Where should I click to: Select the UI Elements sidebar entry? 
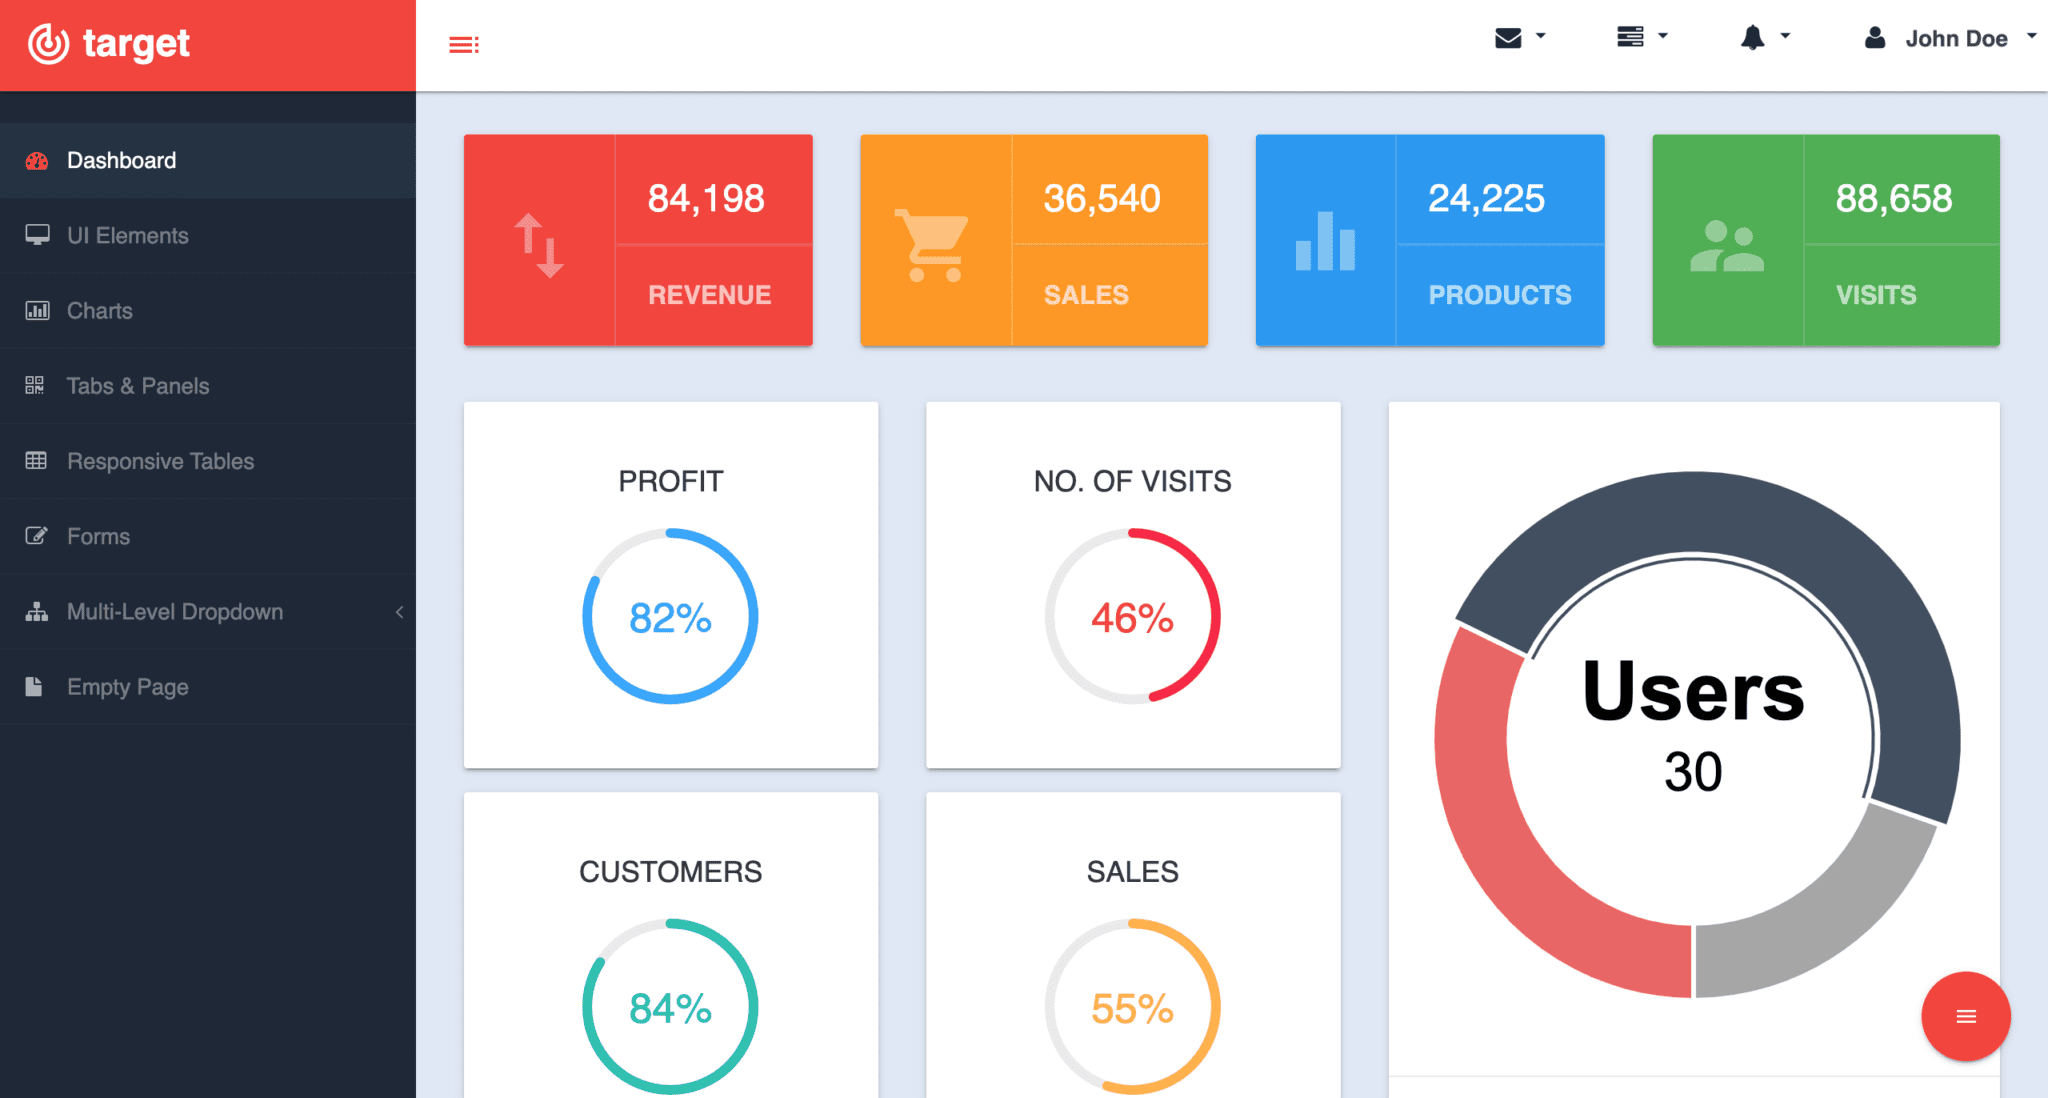[x=127, y=235]
